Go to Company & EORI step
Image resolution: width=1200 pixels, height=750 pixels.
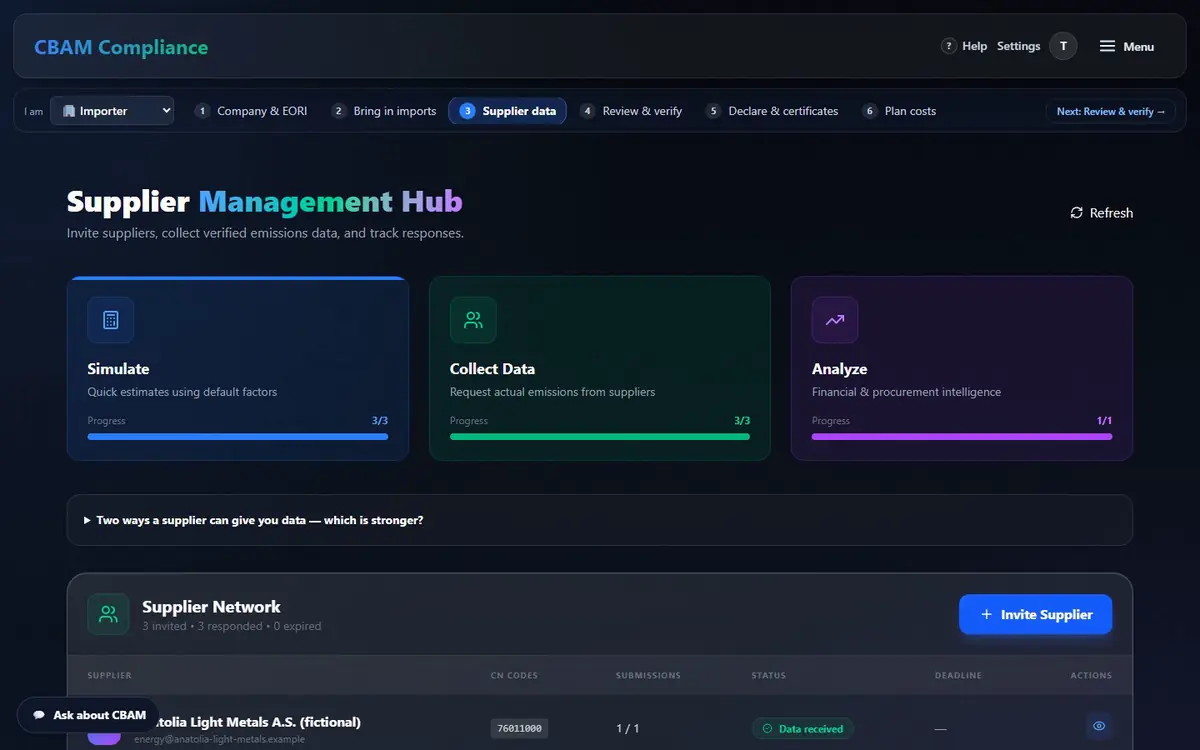[x=251, y=111]
